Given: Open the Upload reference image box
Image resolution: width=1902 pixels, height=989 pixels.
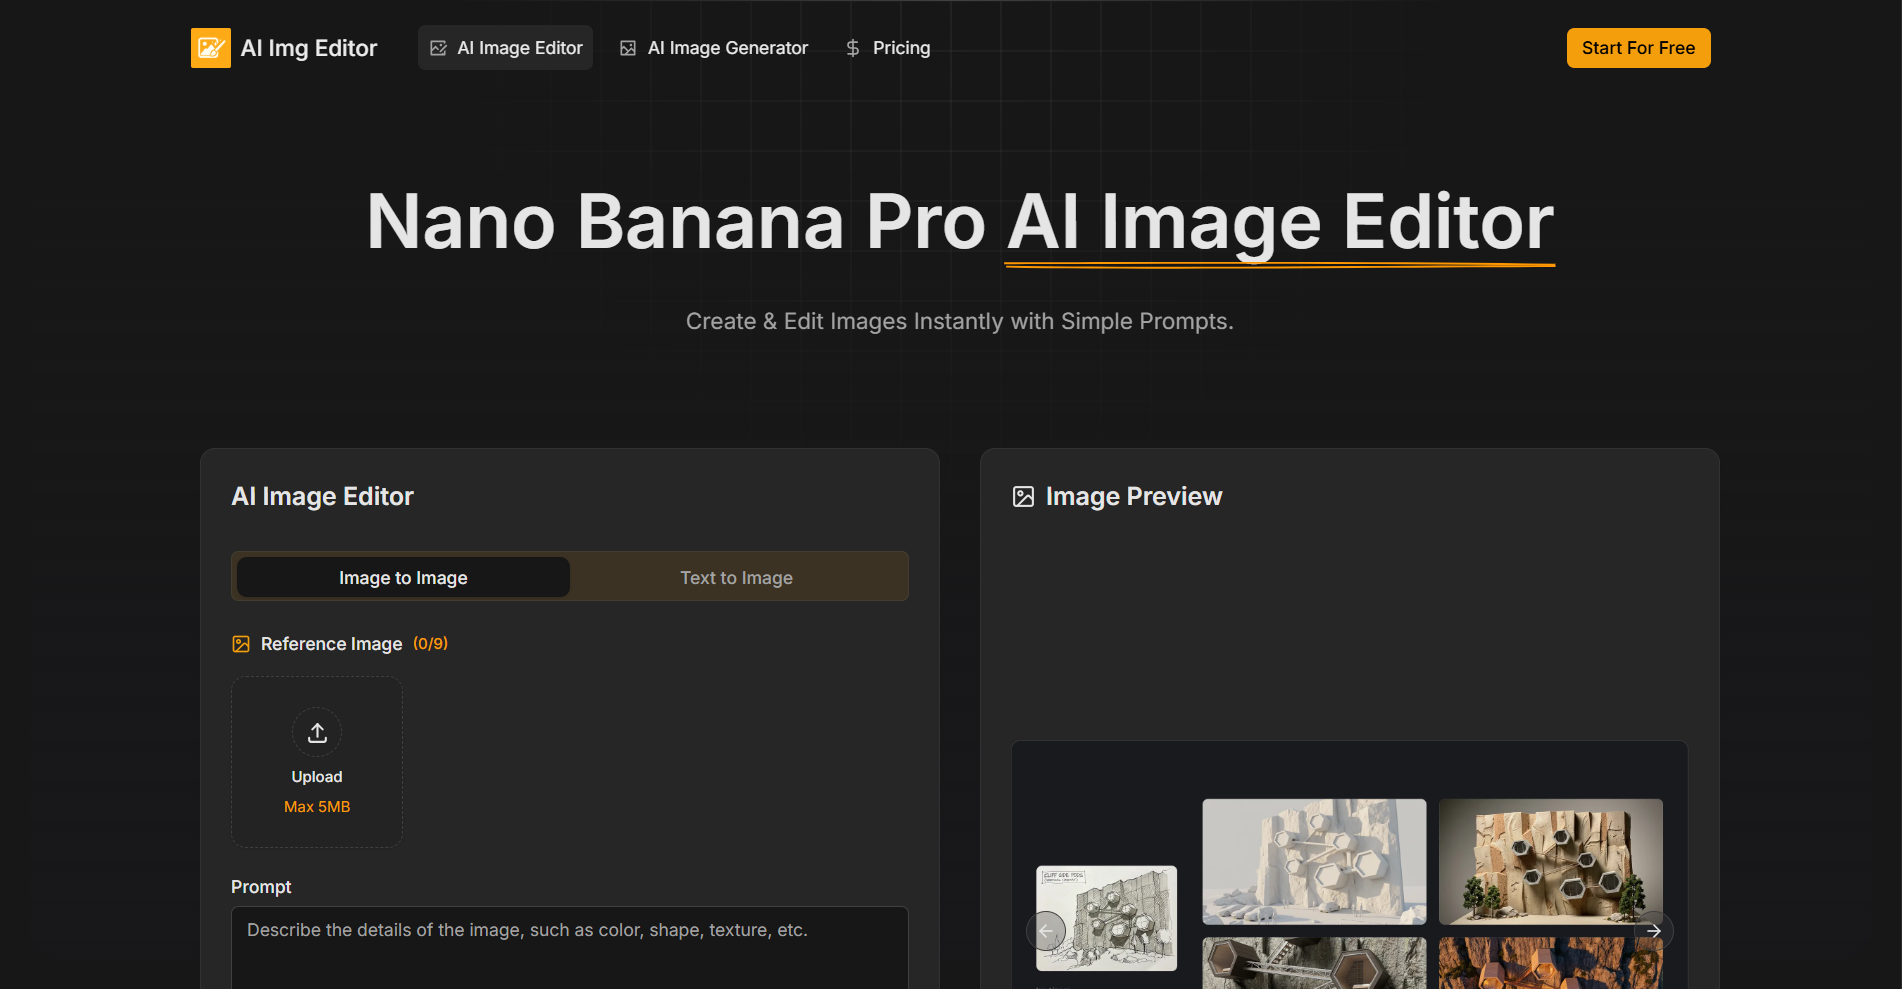Looking at the screenshot, I should (316, 761).
